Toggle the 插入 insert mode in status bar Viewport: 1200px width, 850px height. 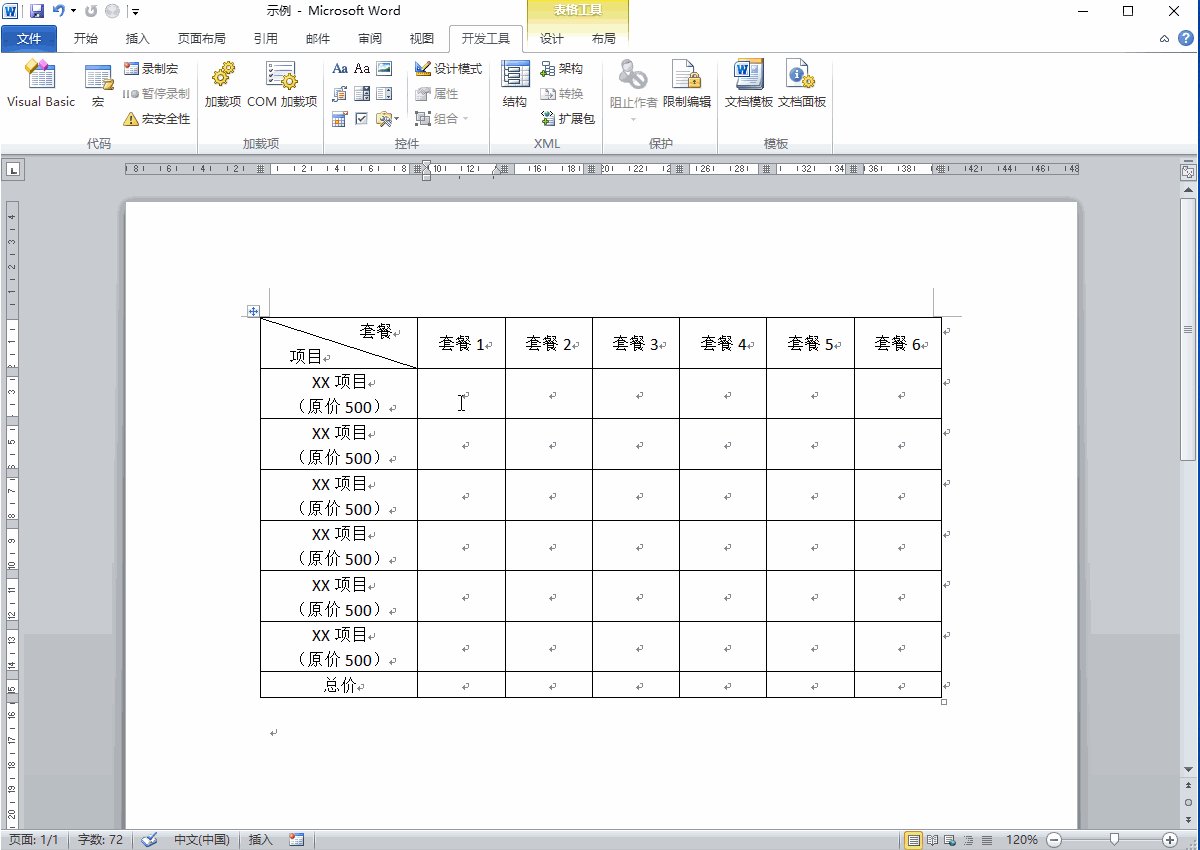tap(260, 840)
